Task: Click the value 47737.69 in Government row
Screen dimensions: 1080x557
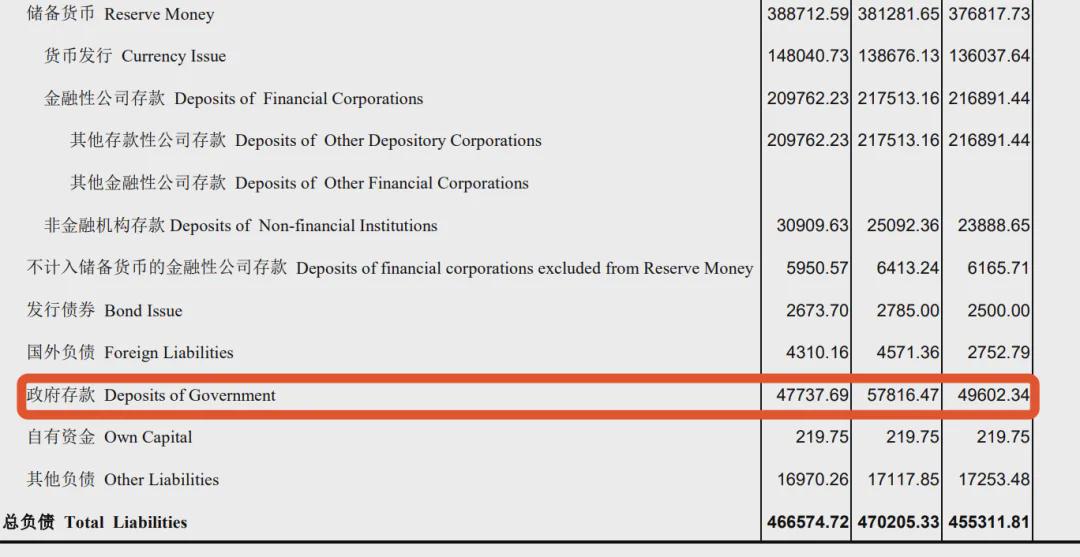Action: click(812, 395)
